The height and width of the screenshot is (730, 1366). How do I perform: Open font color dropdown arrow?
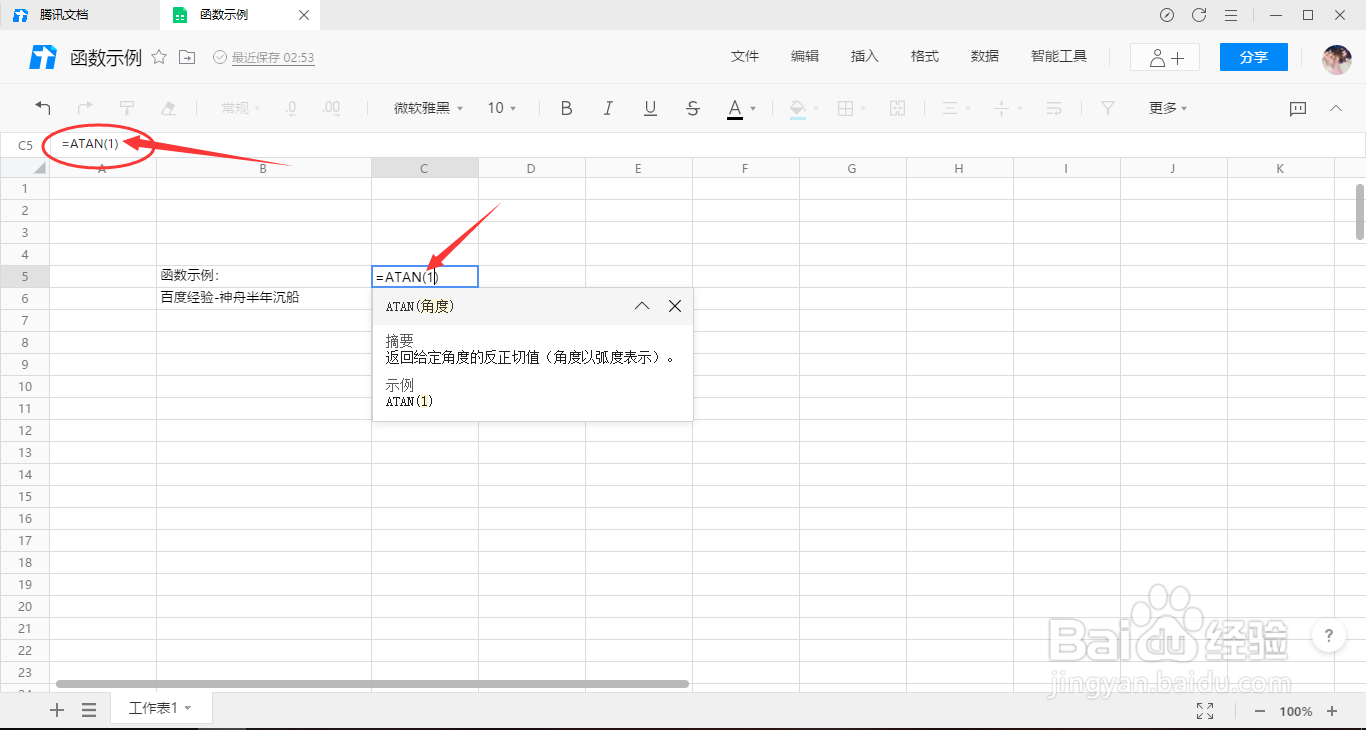coord(753,108)
